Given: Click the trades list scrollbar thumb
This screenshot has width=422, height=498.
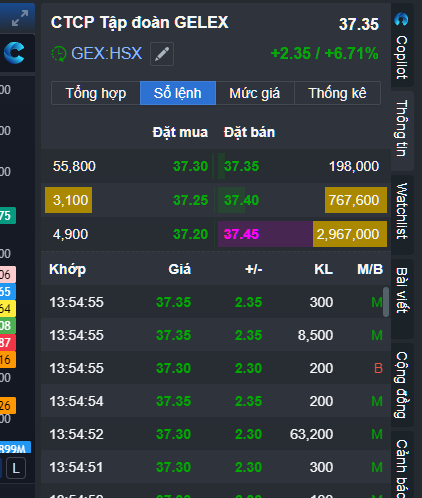Looking at the screenshot, I should tap(386, 302).
